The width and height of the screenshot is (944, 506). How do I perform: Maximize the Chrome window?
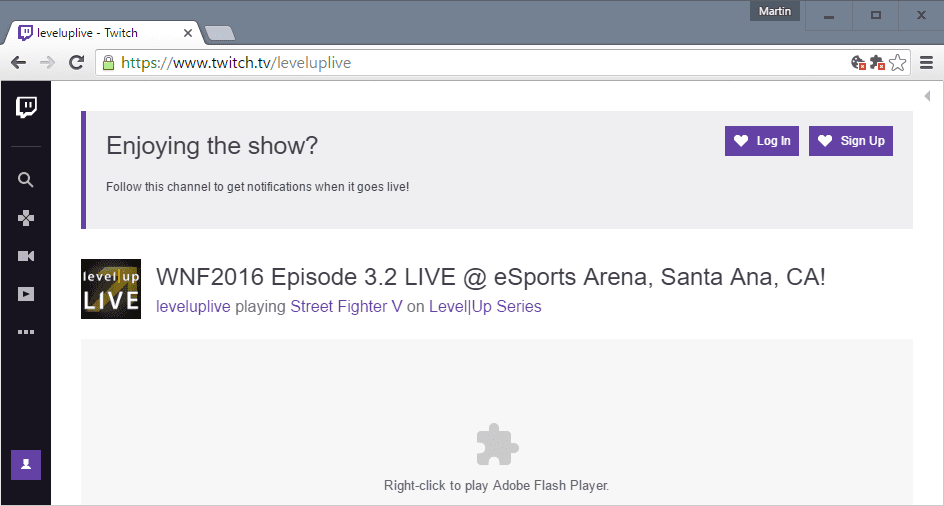click(x=875, y=16)
